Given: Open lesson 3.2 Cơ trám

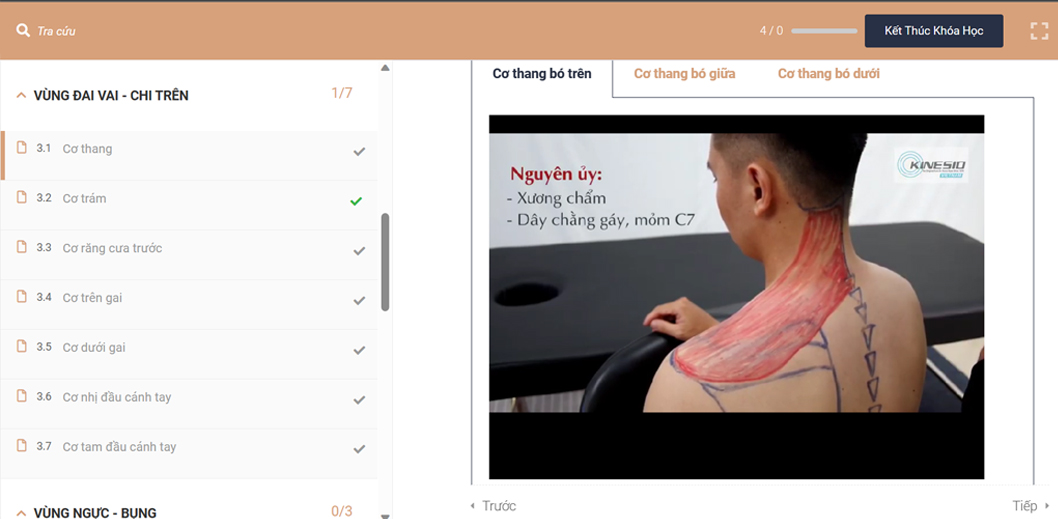Looking at the screenshot, I should click(189, 205).
